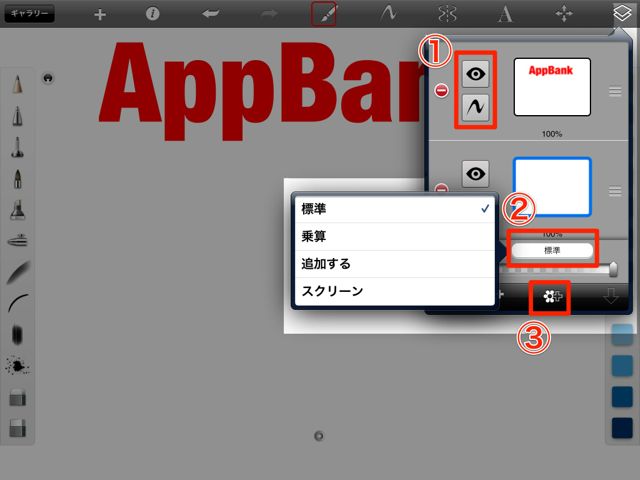Delete the AppBank layer via red minus
The height and width of the screenshot is (480, 640).
click(x=441, y=90)
